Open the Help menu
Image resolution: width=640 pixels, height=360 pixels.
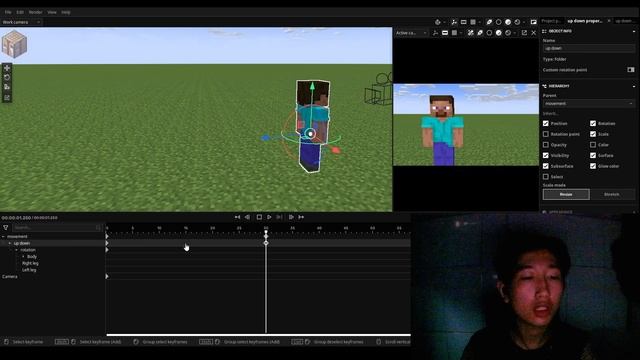tap(66, 12)
